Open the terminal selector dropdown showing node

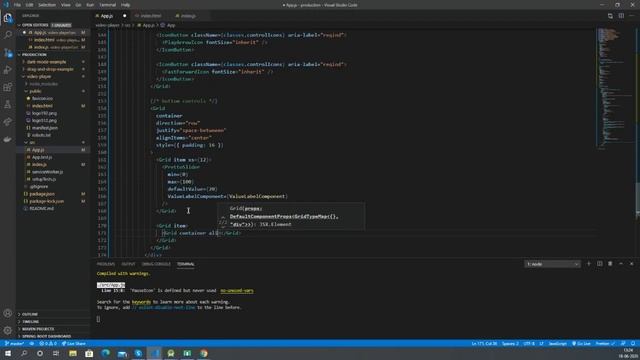tap(552, 264)
